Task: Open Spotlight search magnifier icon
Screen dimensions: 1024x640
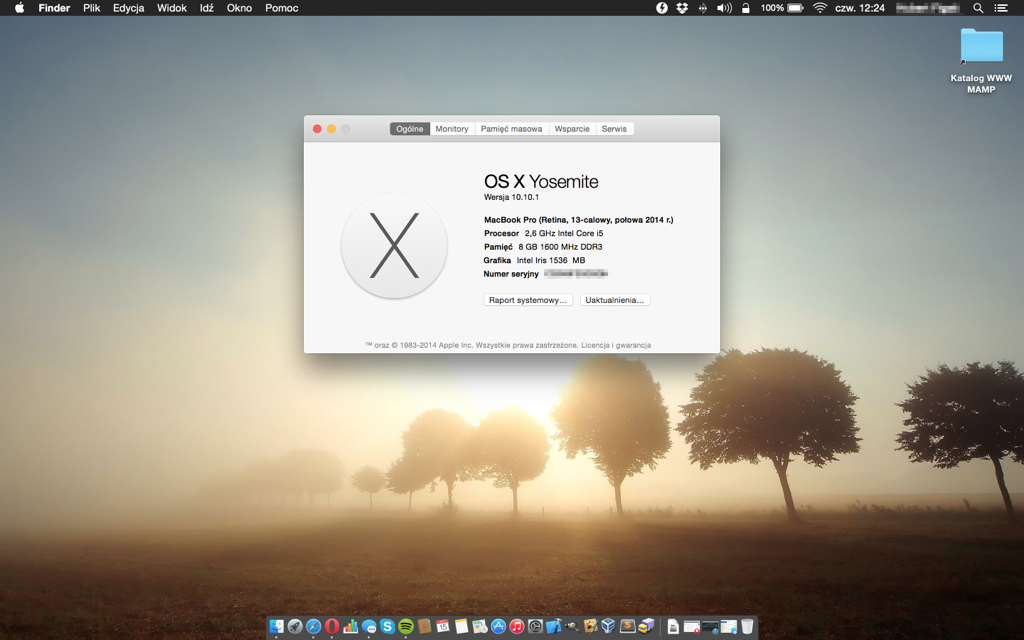Action: click(x=978, y=8)
